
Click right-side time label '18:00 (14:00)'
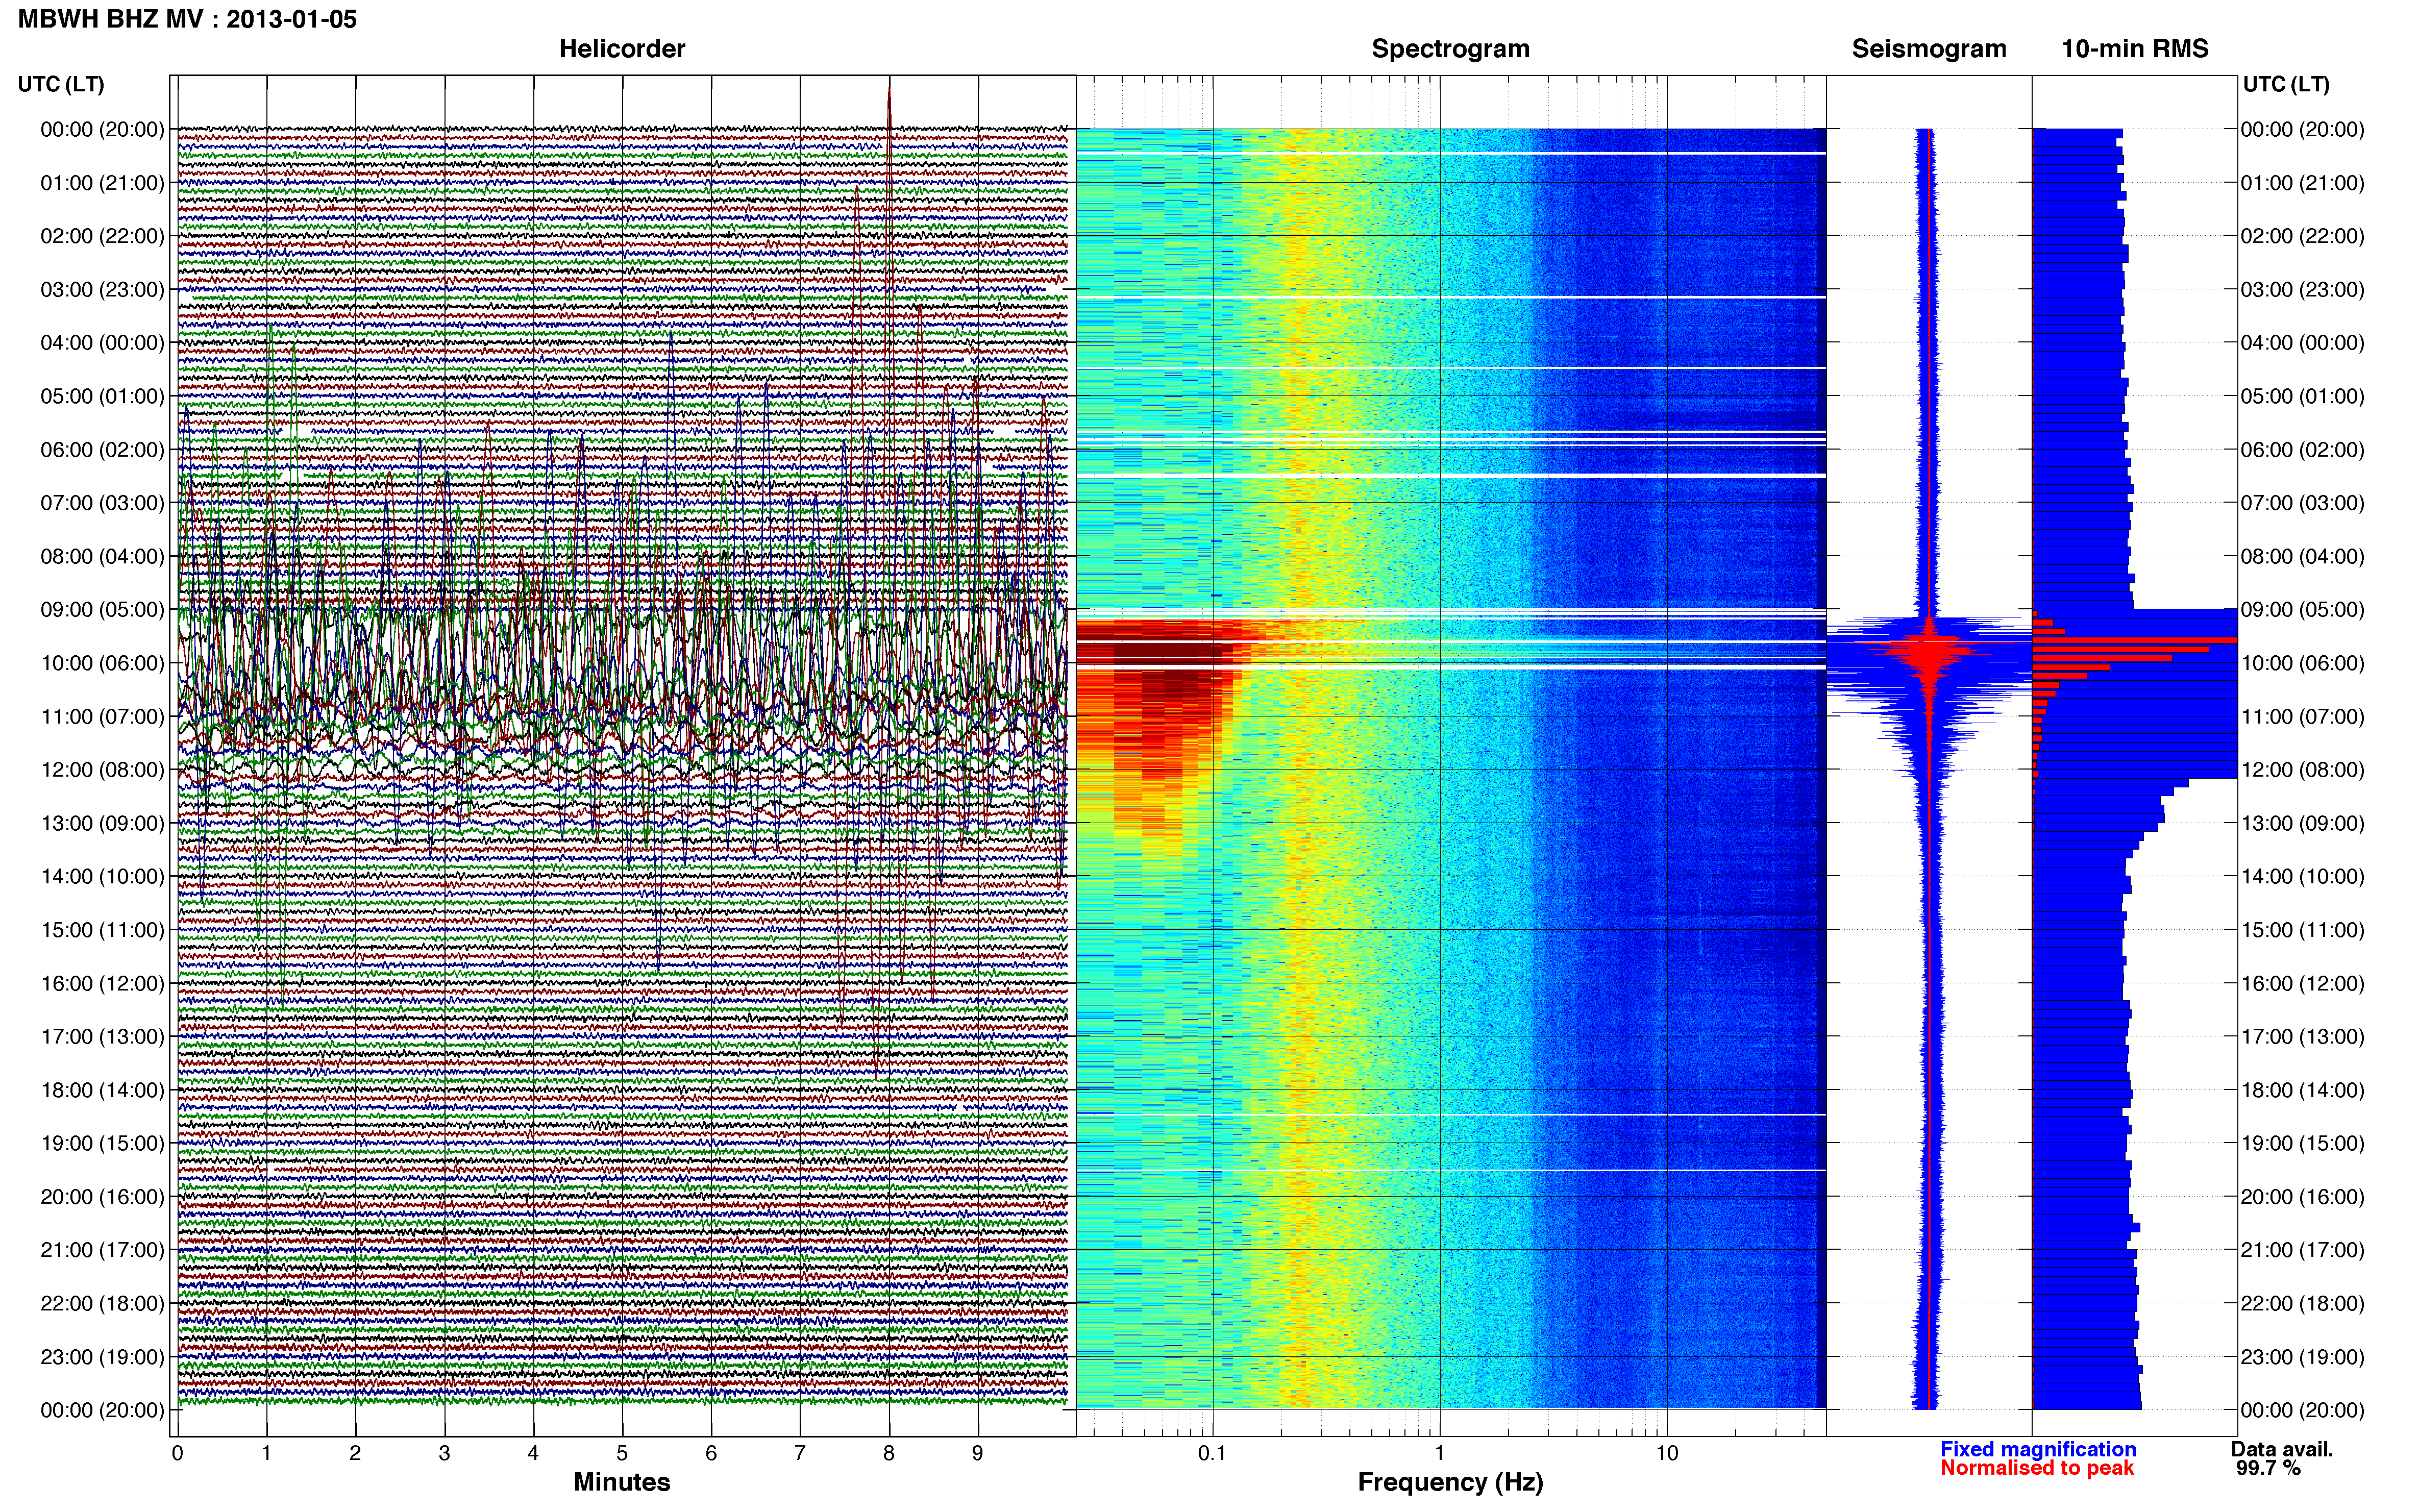pos(2303,1090)
